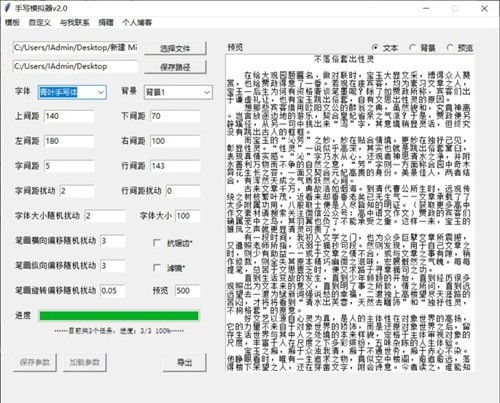Screen dimensions: 500x403
Task: Click the 保存路径 button
Action: point(175,67)
